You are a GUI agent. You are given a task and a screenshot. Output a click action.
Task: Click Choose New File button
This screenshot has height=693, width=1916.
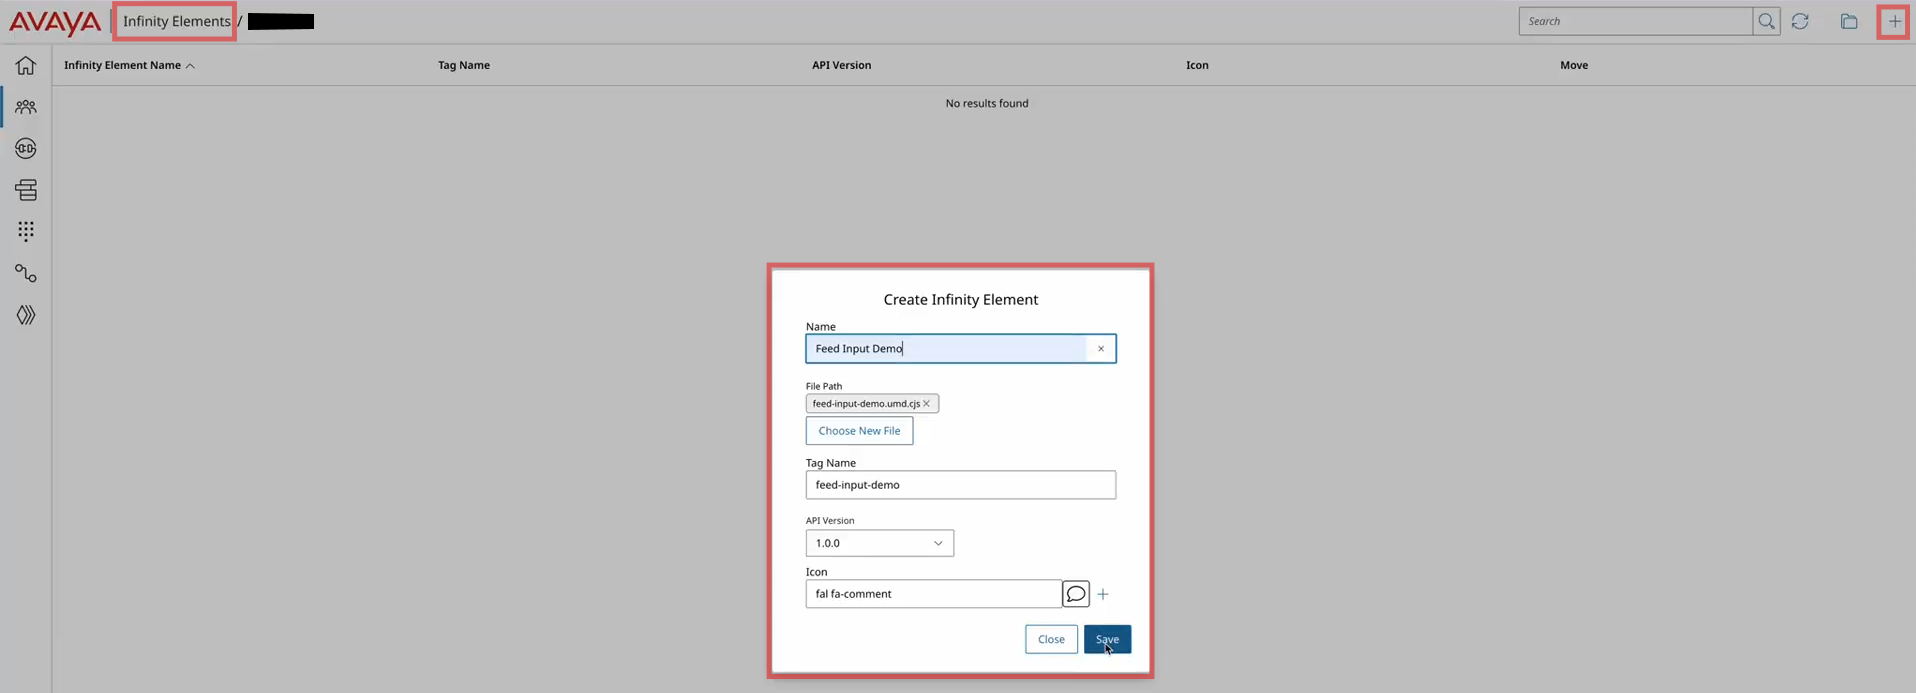tap(859, 431)
